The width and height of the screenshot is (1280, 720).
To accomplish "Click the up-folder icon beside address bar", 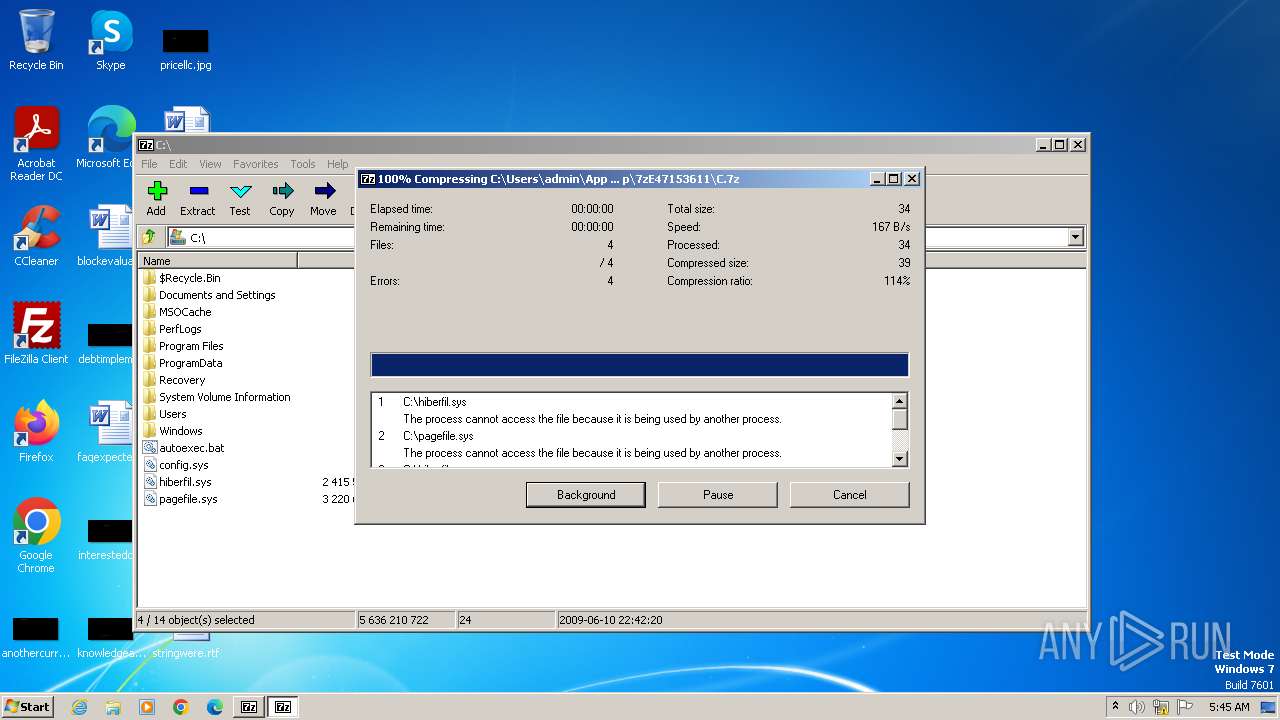I will (149, 237).
